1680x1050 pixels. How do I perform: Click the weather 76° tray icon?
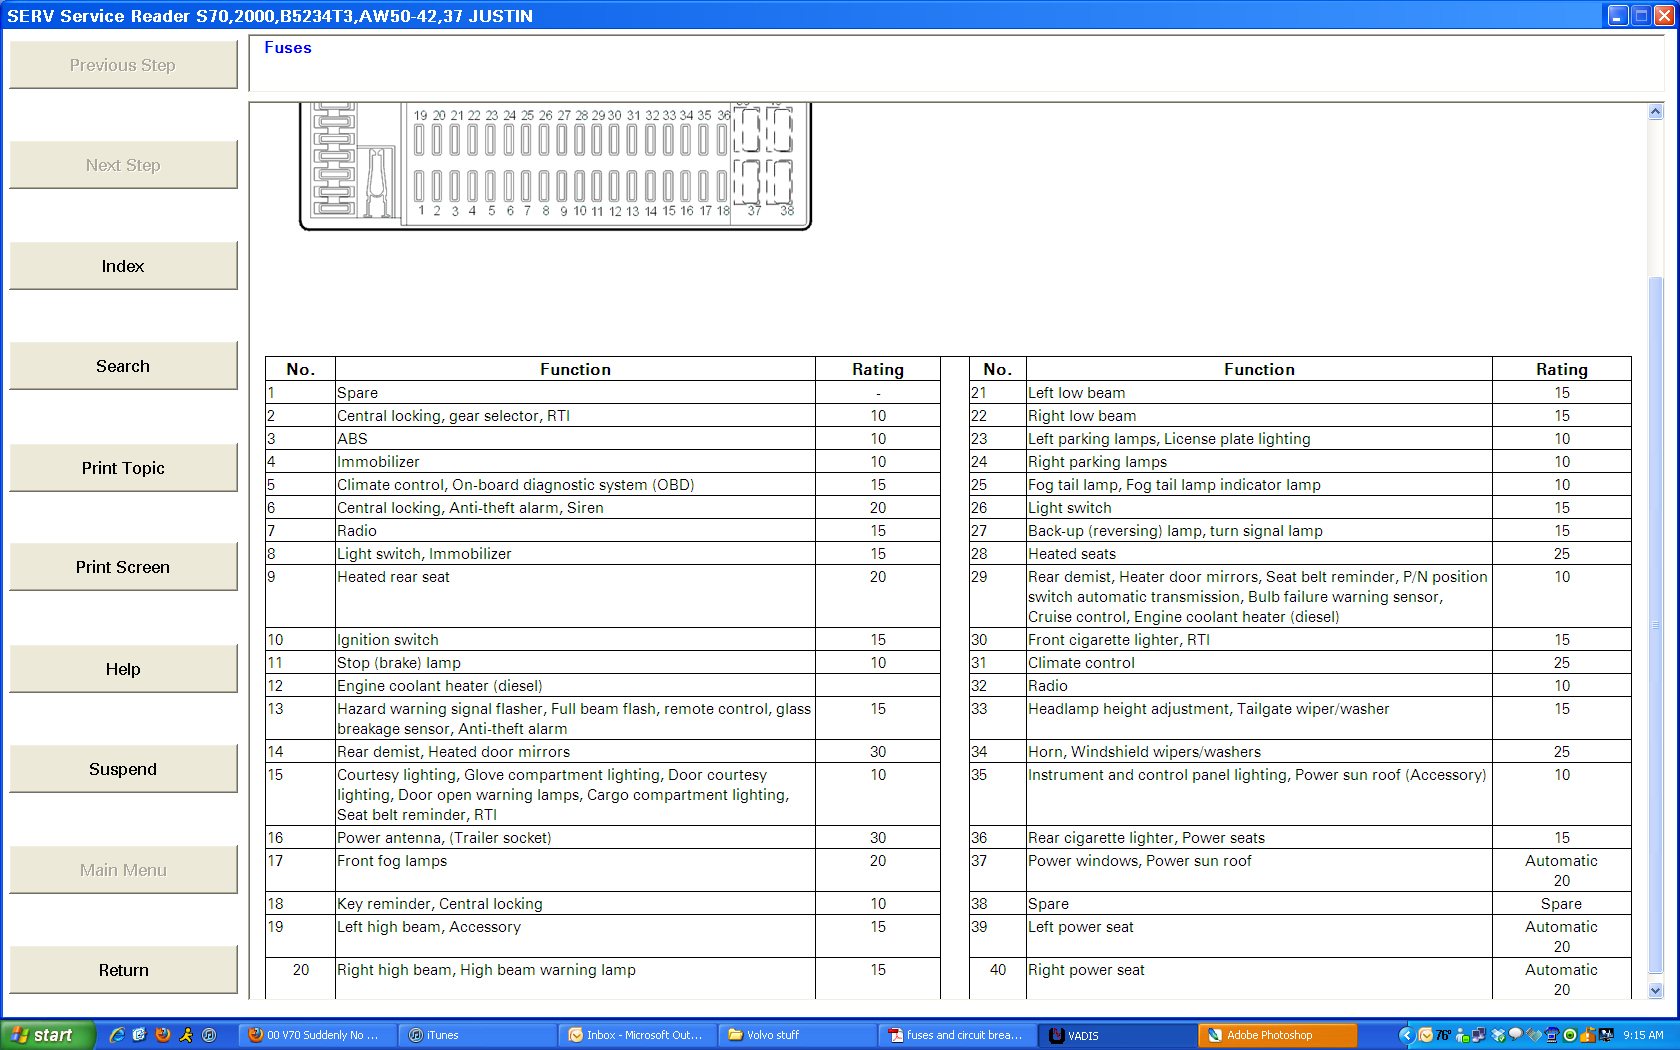1443,1035
